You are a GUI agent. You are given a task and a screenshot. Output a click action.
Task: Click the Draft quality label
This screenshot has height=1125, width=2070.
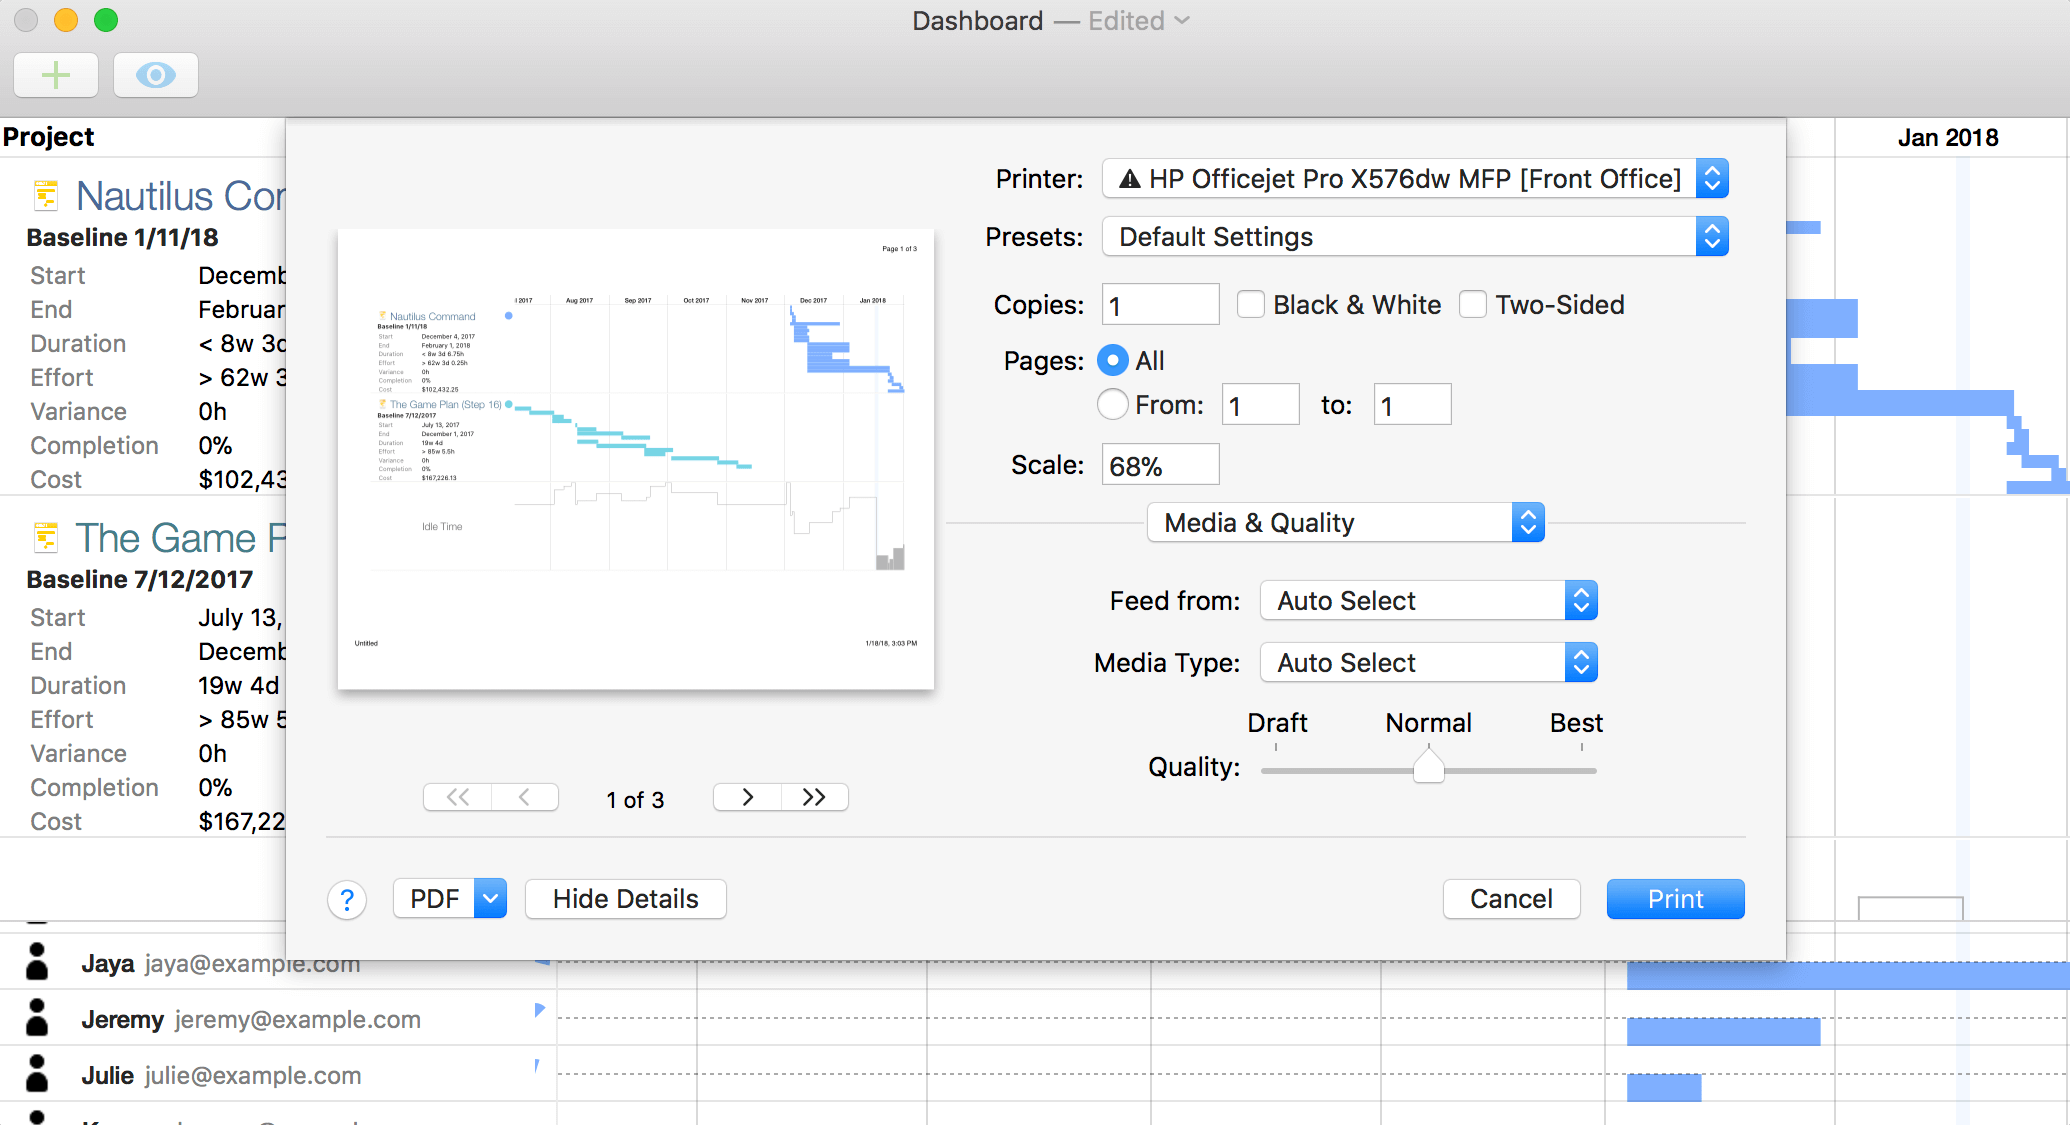[1277, 723]
